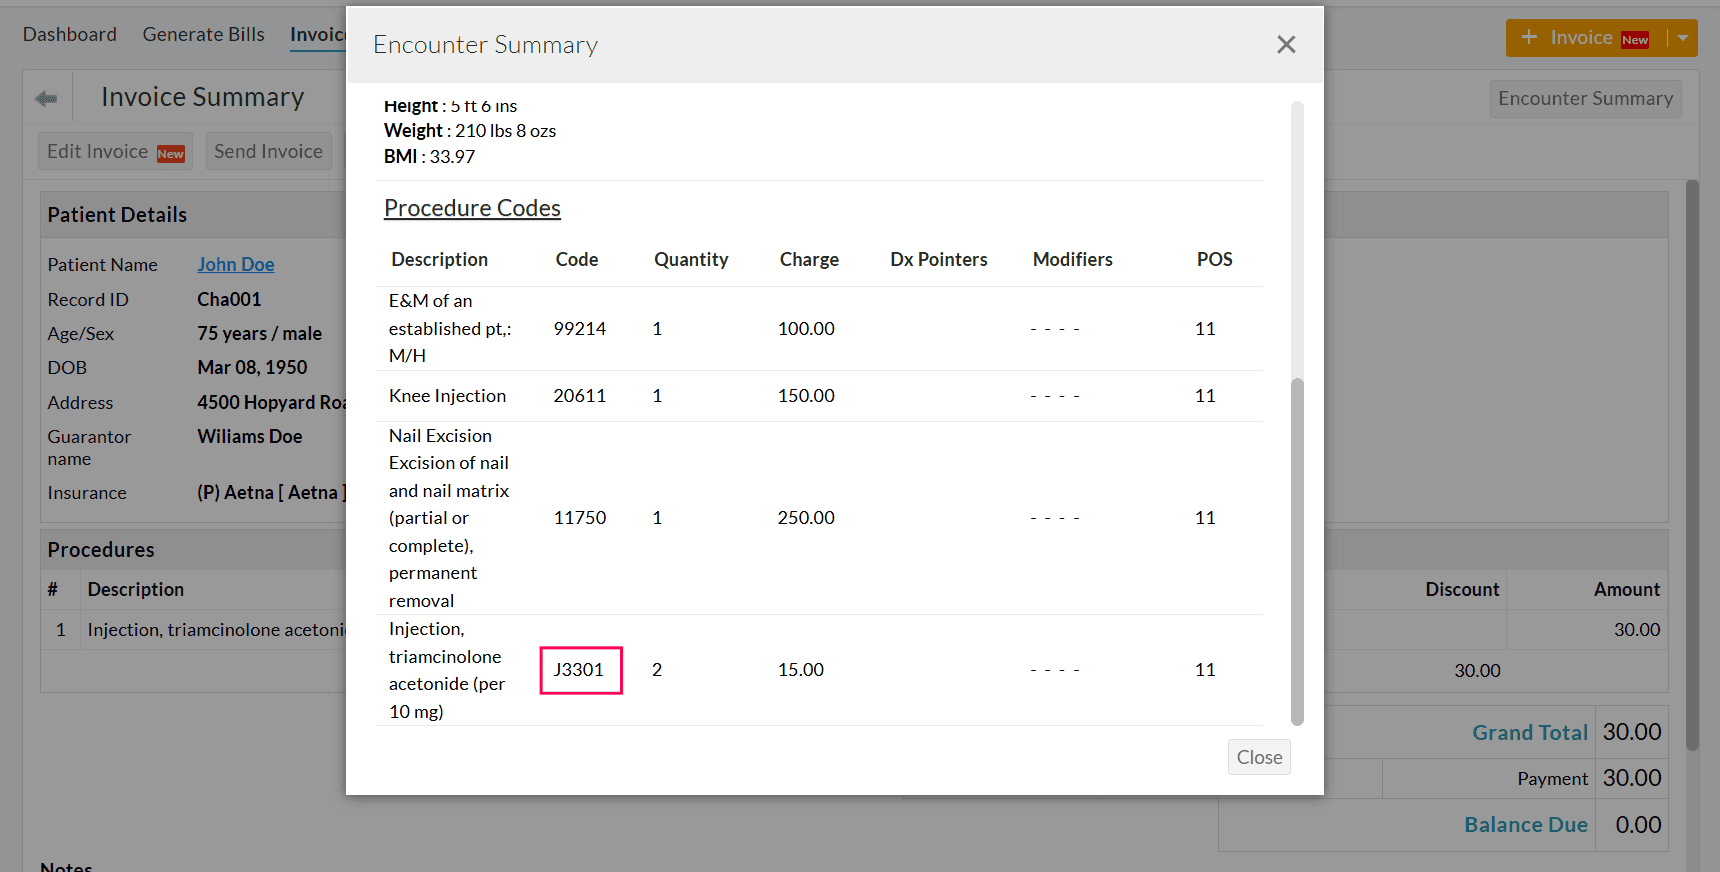
Task: Select code 99214 in the table
Action: coord(580,329)
